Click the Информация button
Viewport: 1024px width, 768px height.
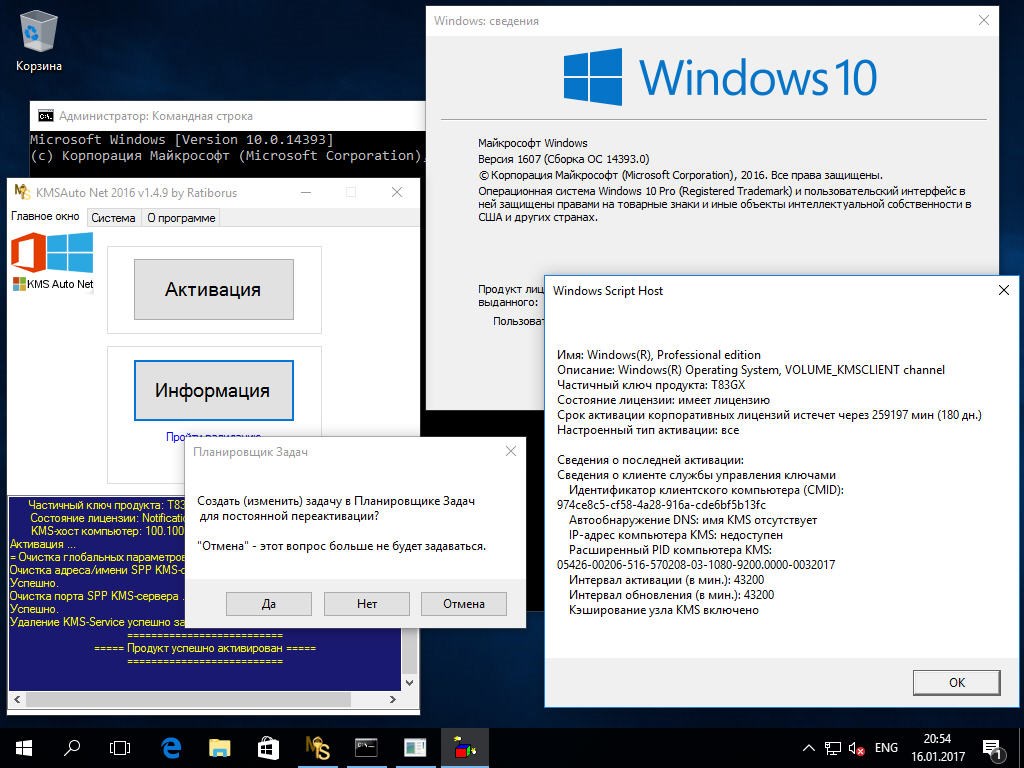[214, 391]
